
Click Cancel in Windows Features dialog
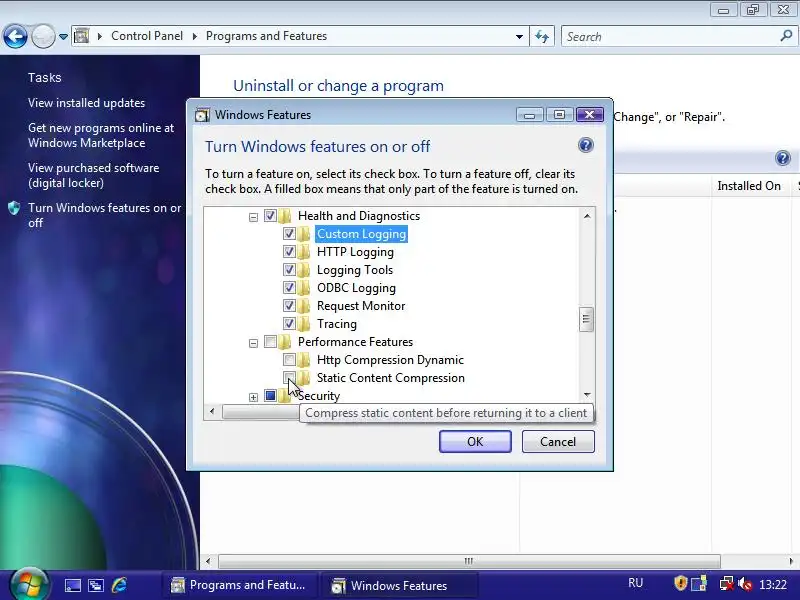[558, 441]
